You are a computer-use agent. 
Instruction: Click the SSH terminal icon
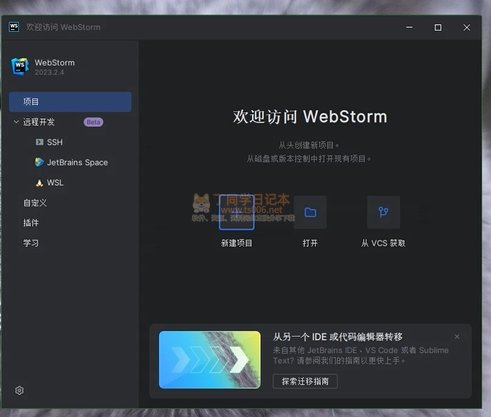click(39, 142)
